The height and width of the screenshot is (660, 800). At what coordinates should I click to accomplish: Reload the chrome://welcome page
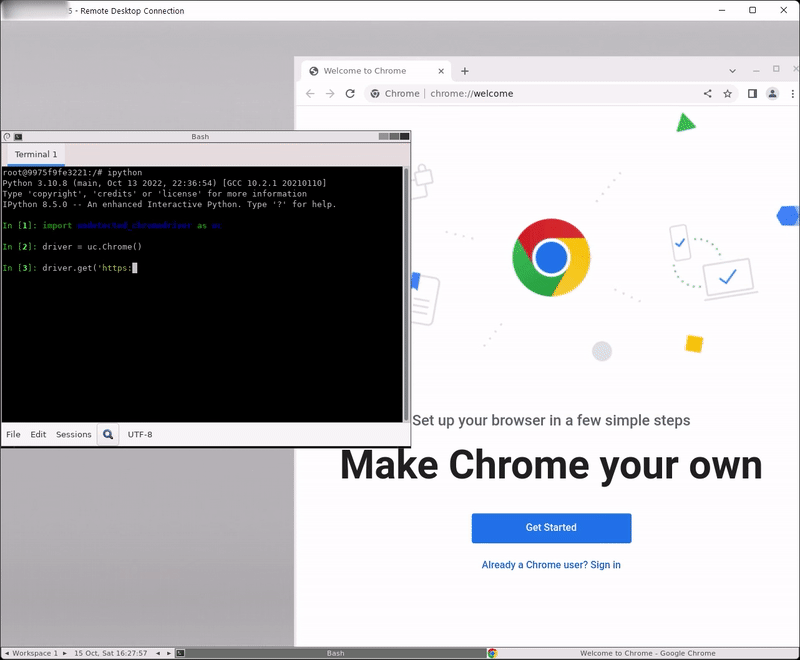click(348, 93)
